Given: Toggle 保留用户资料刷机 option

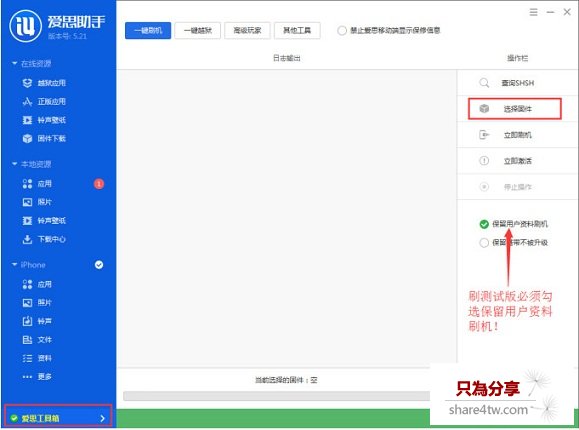Looking at the screenshot, I should tap(484, 224).
